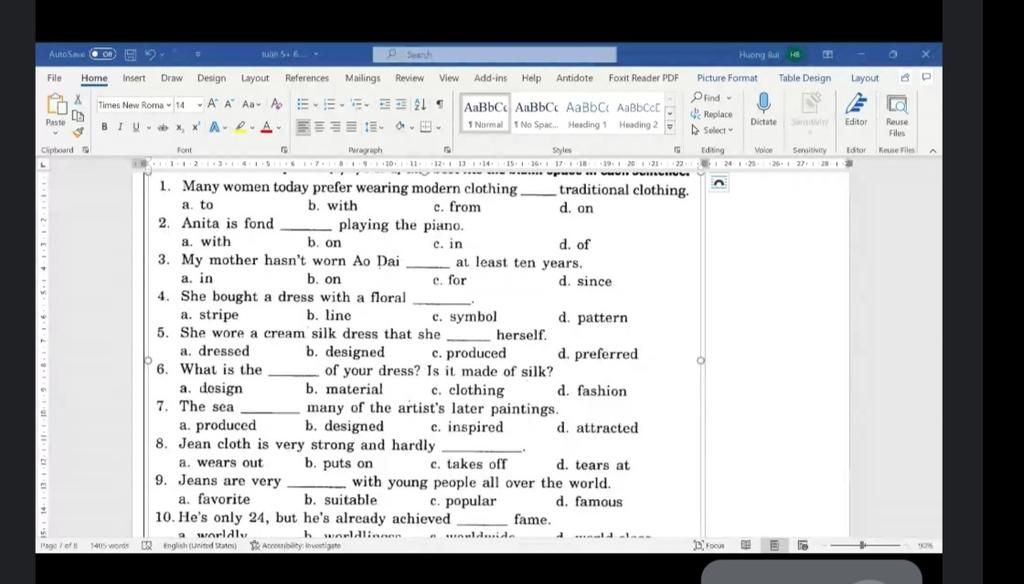Activate the Format Painter brush

(x=78, y=132)
